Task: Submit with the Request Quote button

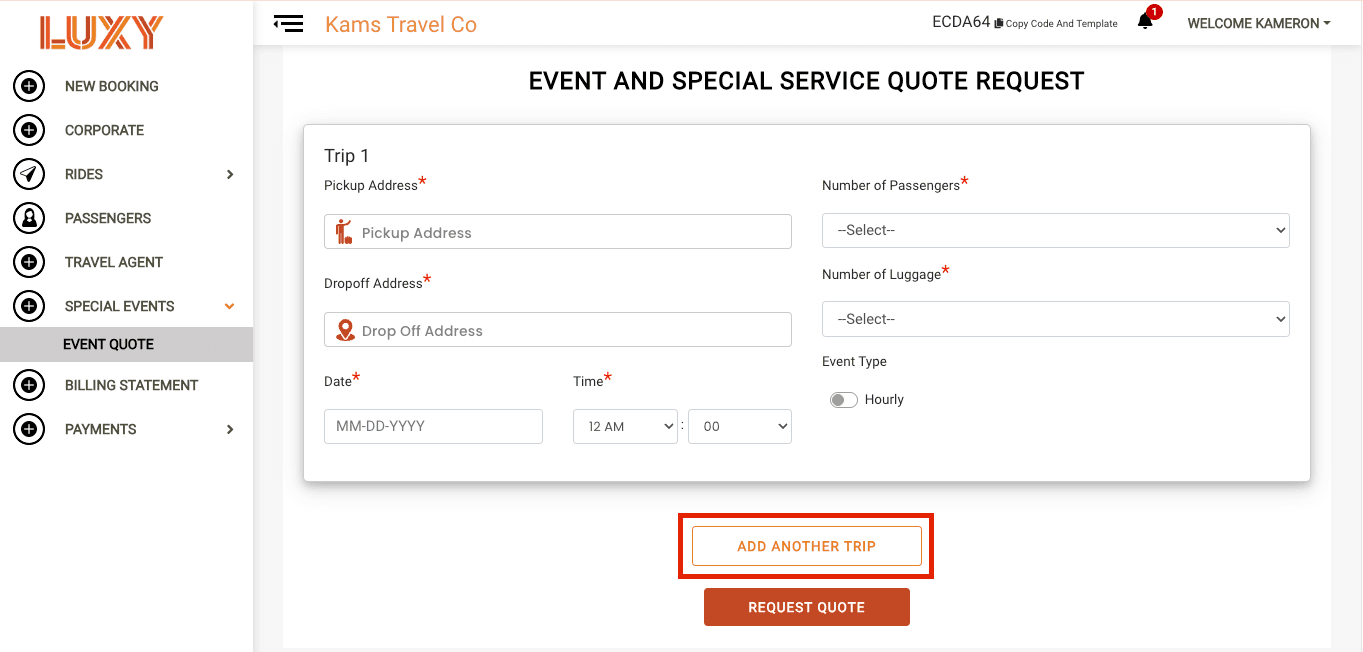Action: [x=807, y=607]
